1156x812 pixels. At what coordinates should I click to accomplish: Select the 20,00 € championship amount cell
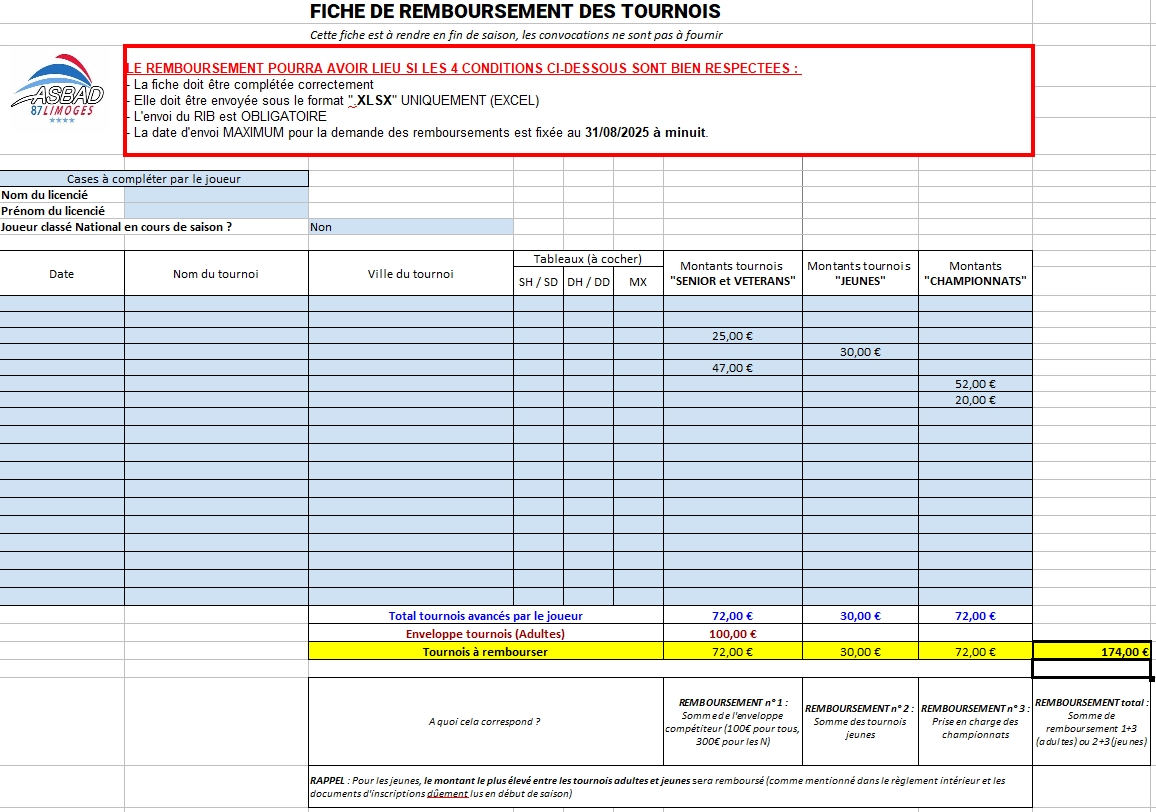[975, 399]
